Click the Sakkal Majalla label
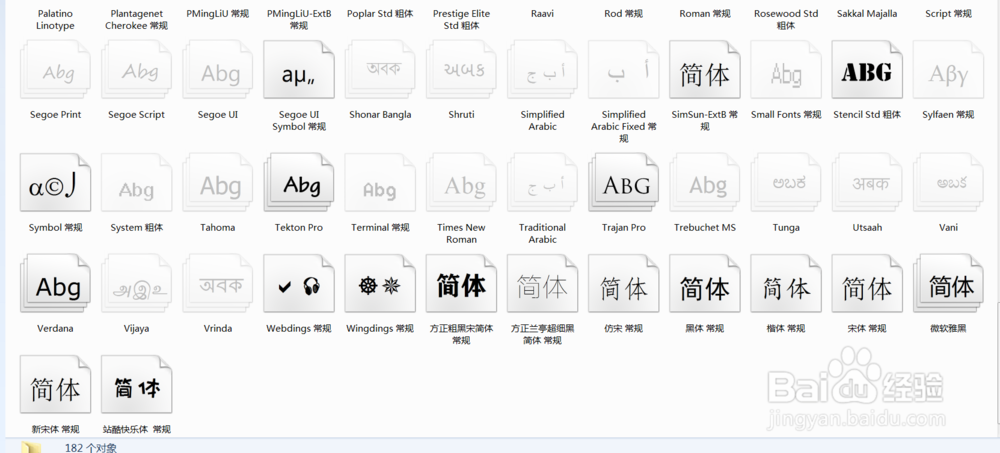The height and width of the screenshot is (453, 1000). click(867, 13)
